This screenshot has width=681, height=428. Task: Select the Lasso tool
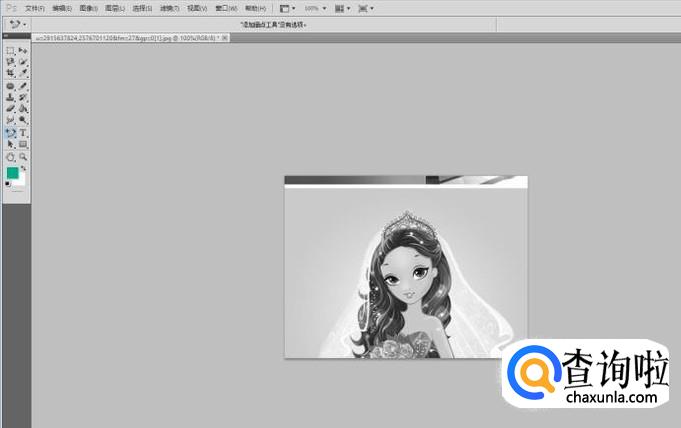tap(10, 62)
